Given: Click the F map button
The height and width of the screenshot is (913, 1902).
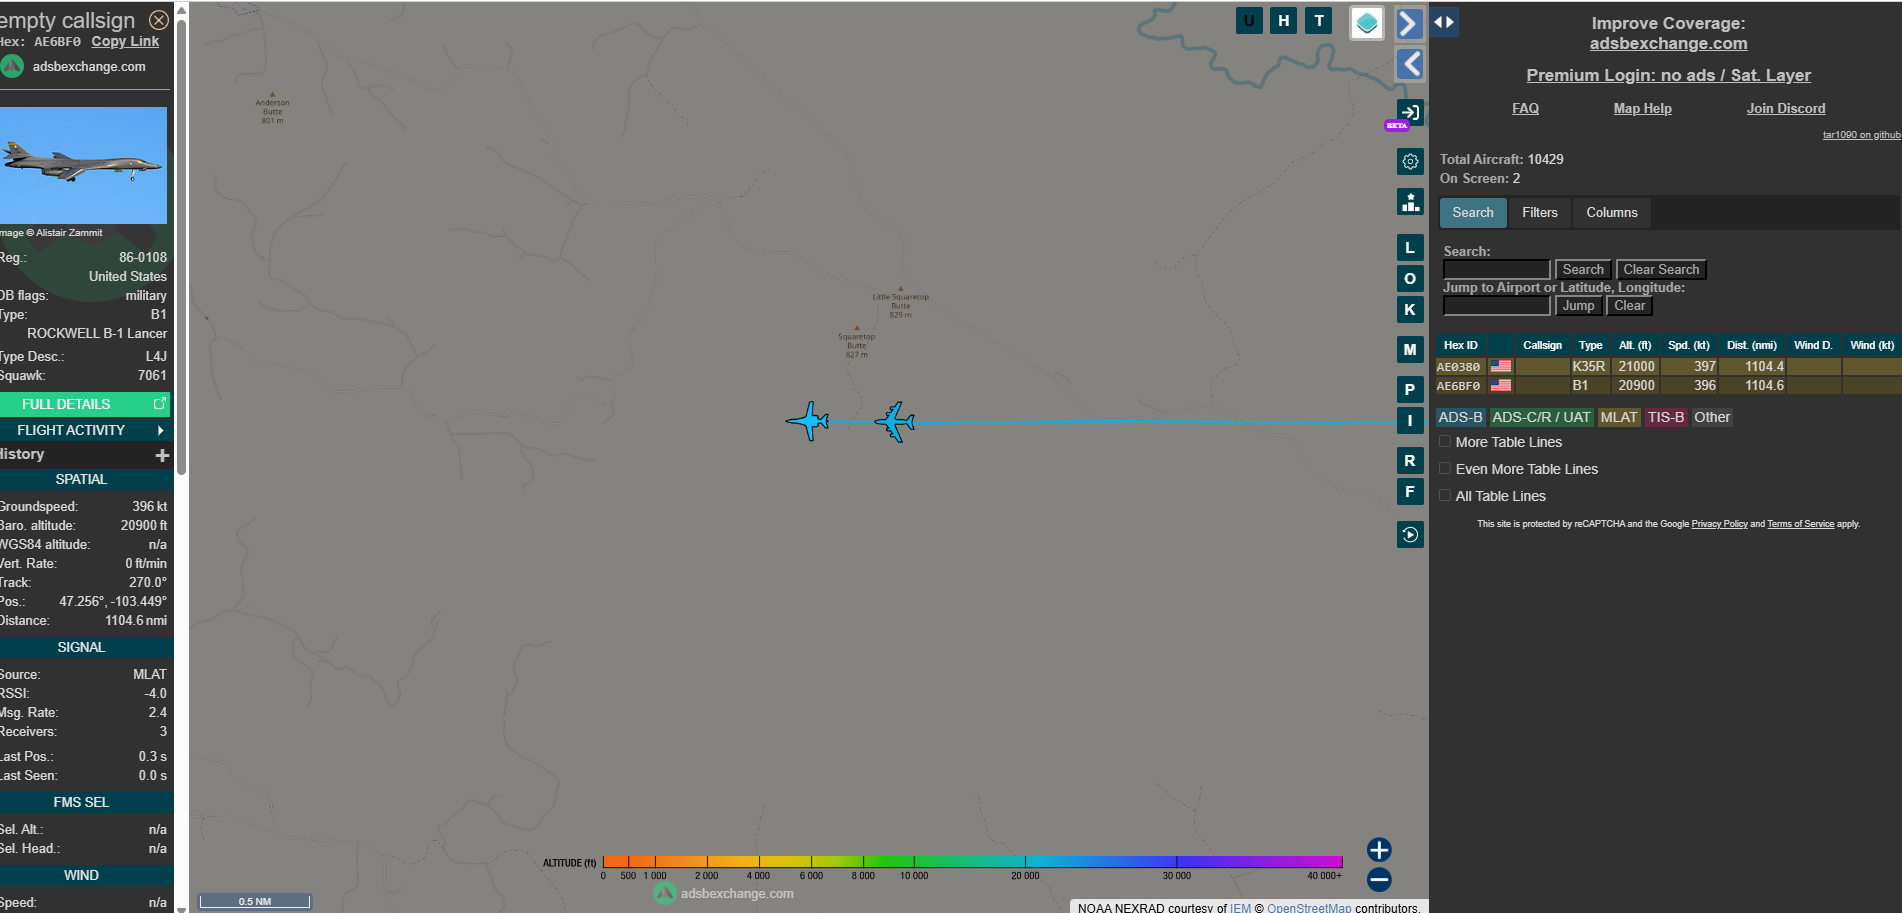Looking at the screenshot, I should pyautogui.click(x=1410, y=492).
